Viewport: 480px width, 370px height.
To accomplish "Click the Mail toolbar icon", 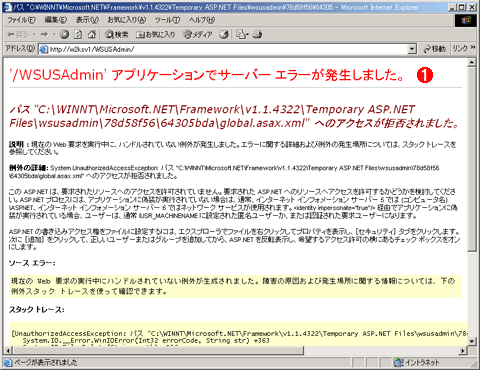I will (x=242, y=34).
